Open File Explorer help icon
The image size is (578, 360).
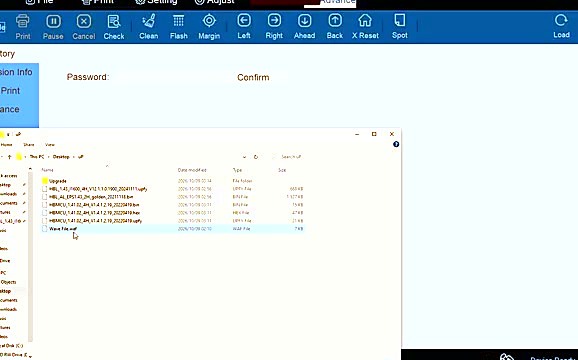[396, 144]
